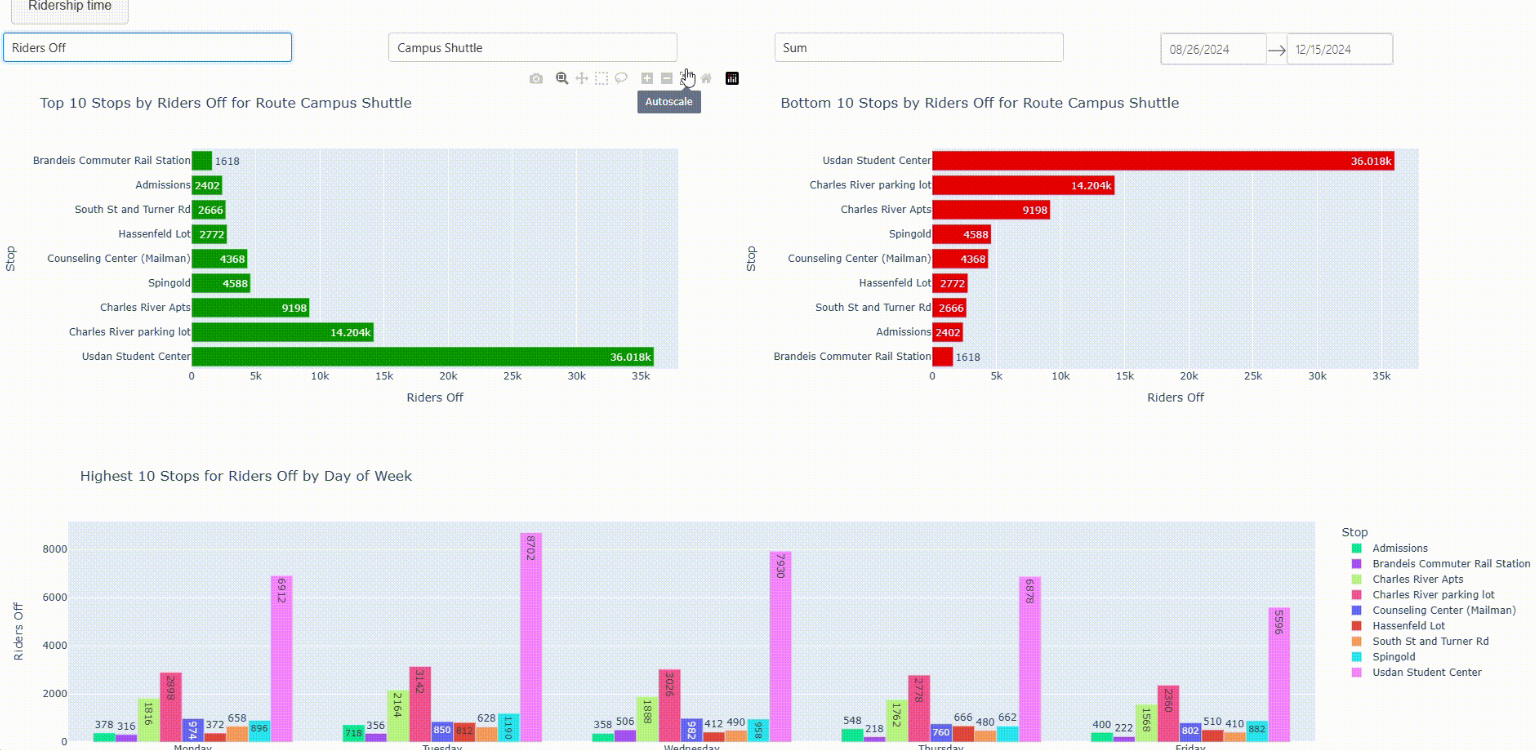Activate the Pan tool
This screenshot has width=1536, height=750.
pos(581,78)
